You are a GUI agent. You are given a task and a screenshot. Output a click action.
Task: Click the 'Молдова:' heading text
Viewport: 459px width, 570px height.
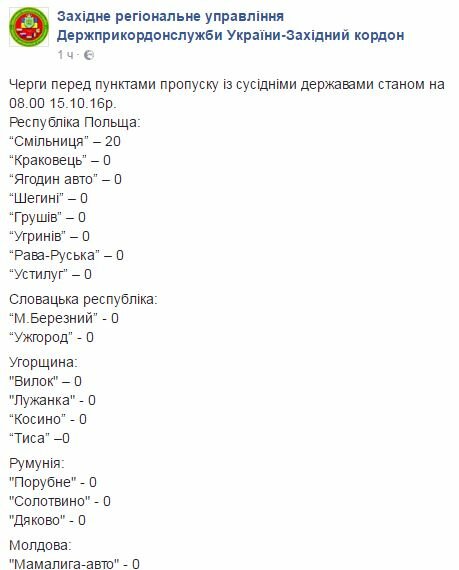click(40, 545)
